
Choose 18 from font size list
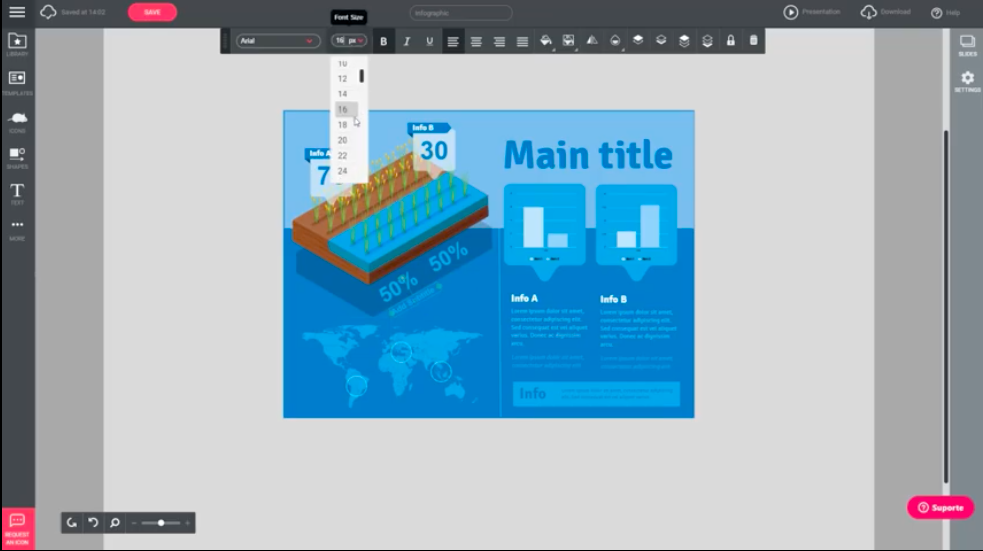pyautogui.click(x=343, y=125)
